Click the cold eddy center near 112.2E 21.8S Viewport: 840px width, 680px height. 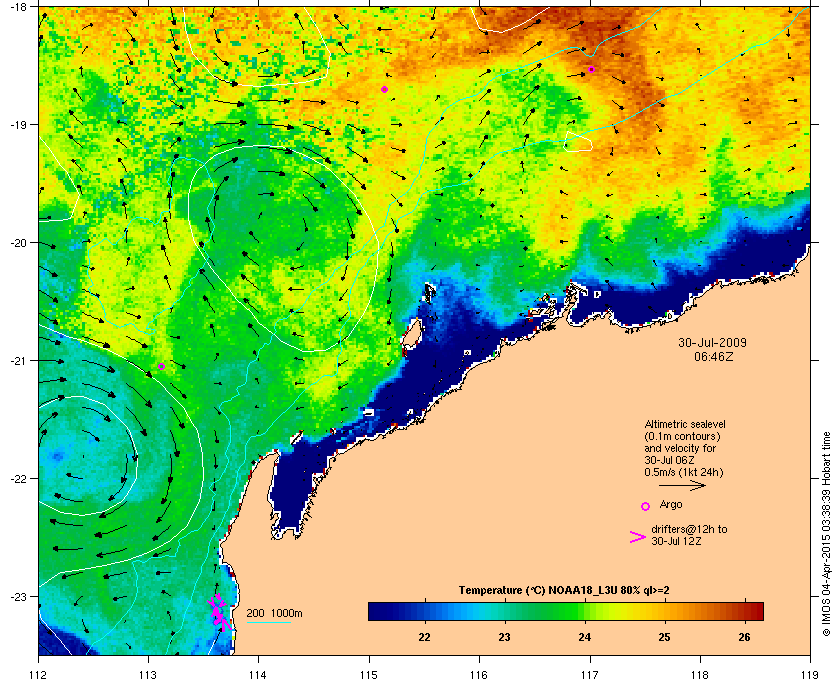click(57, 456)
